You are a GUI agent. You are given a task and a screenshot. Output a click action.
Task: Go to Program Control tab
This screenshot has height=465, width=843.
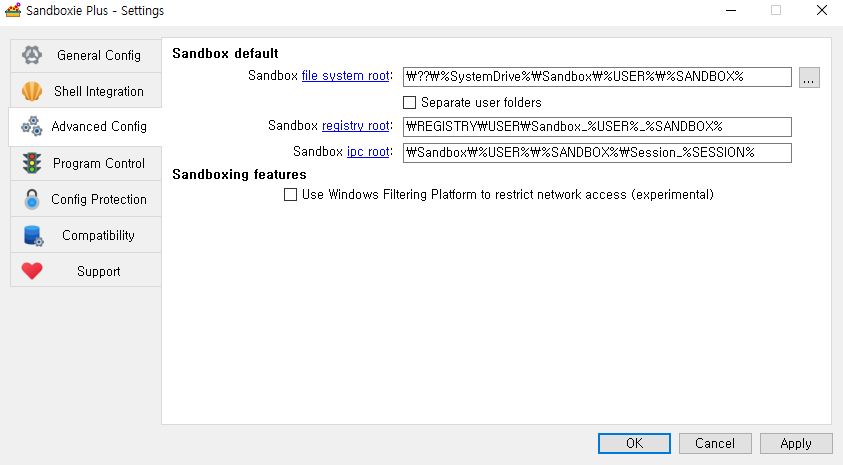click(x=85, y=163)
